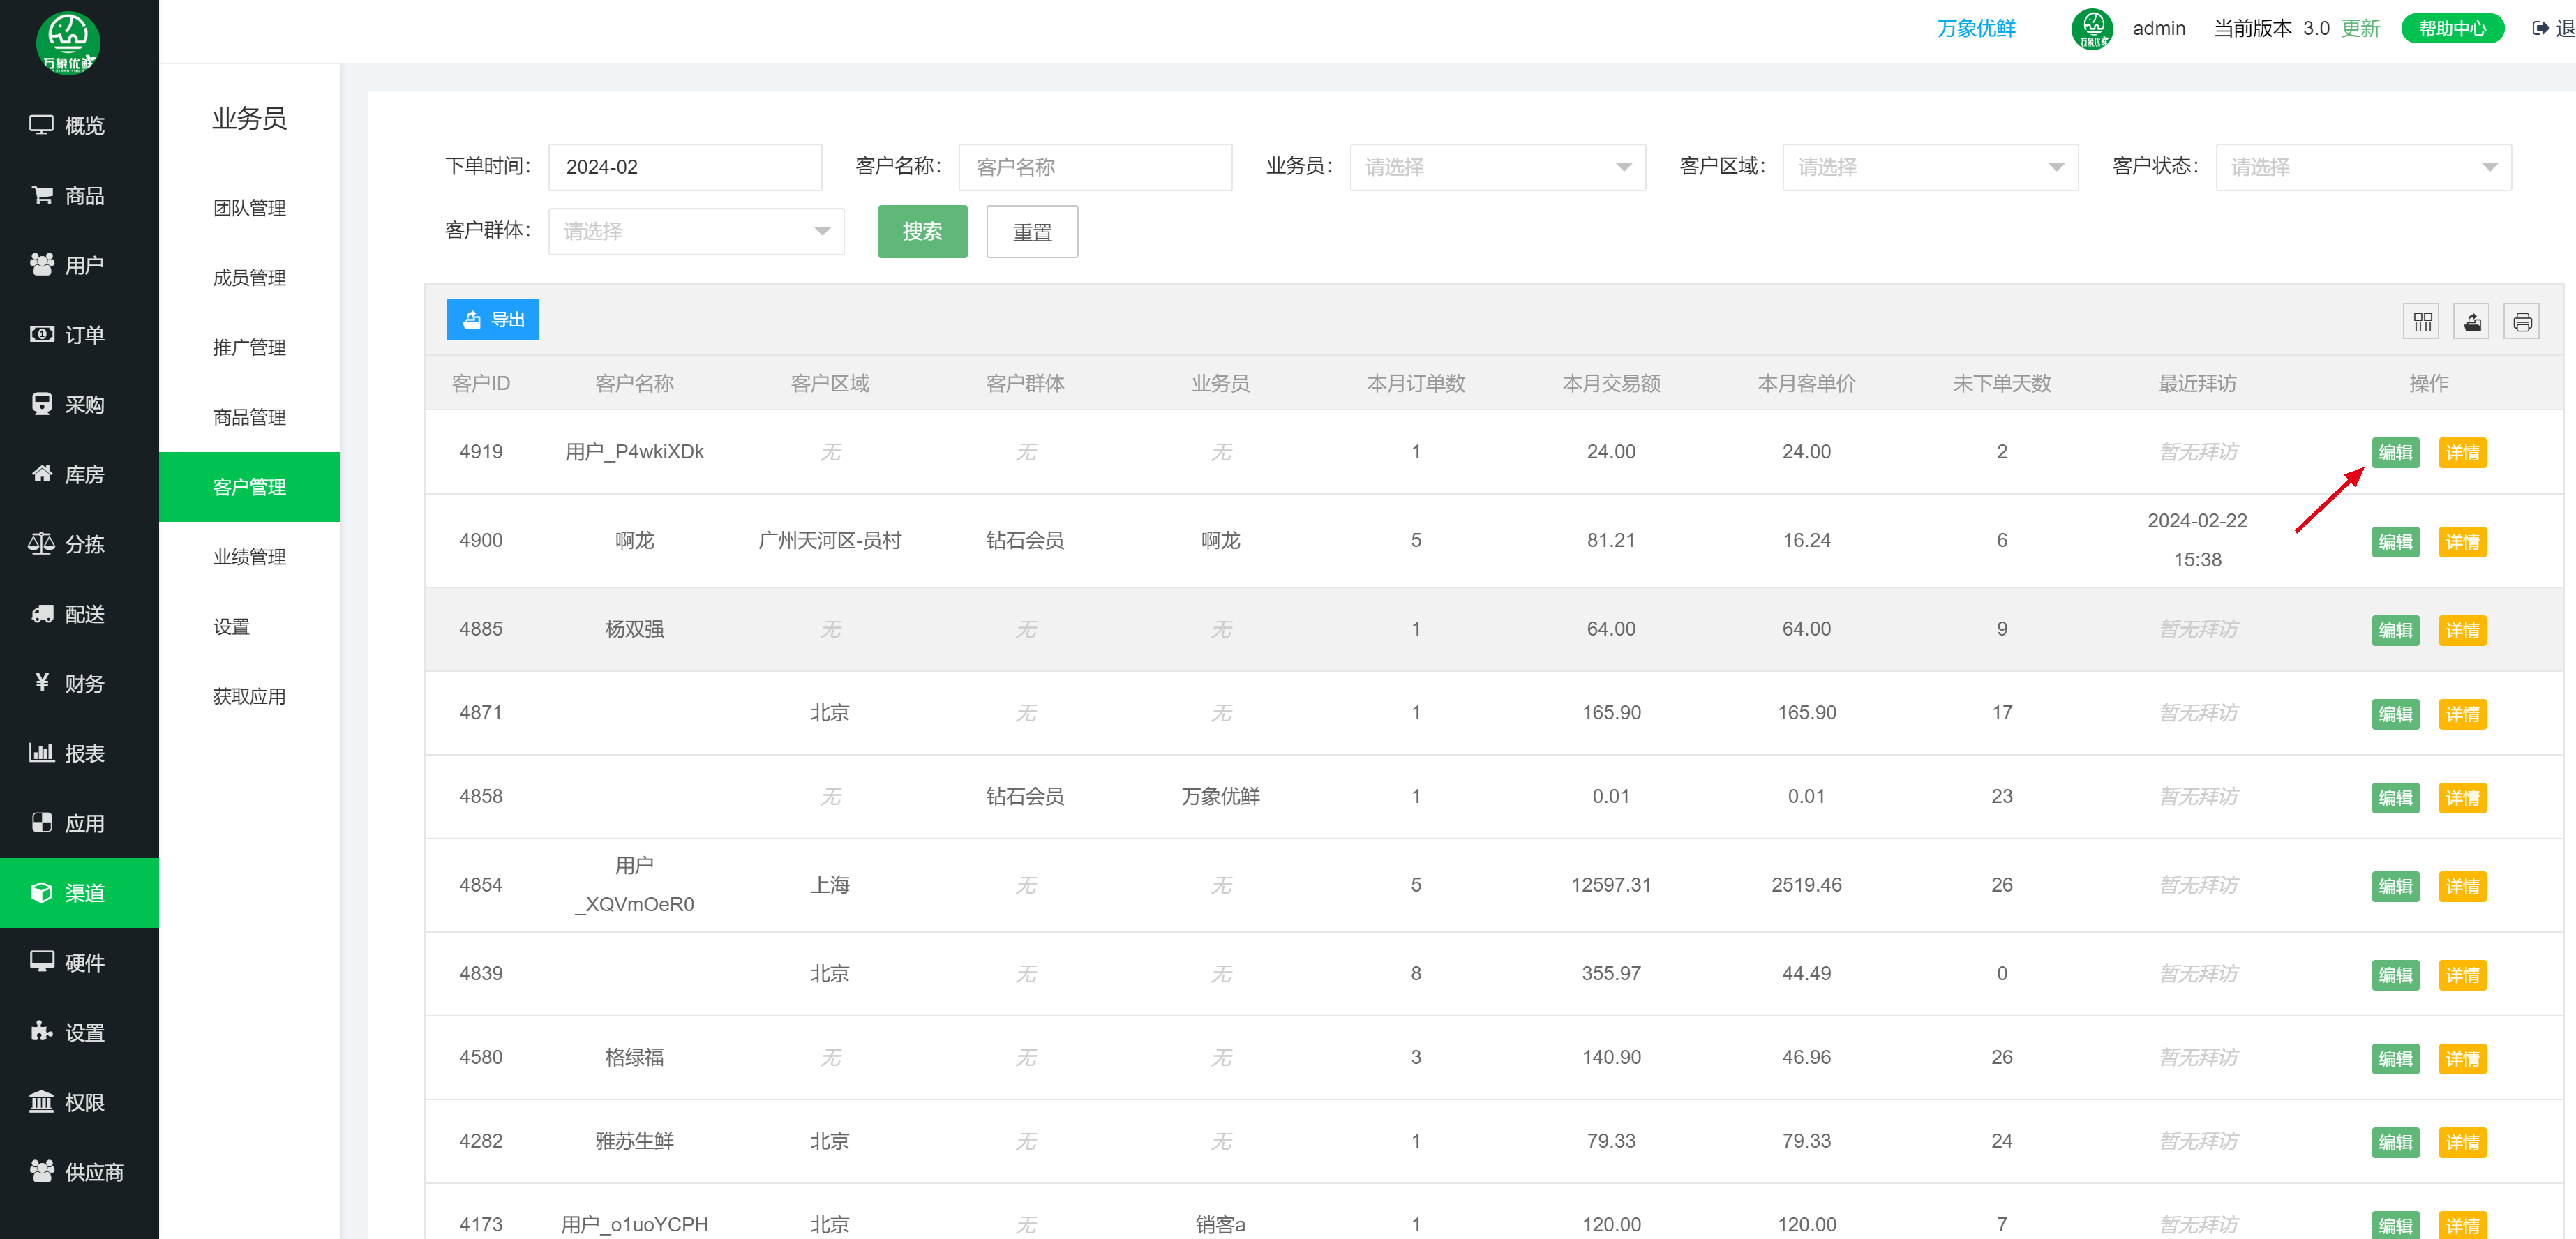
Task: Click the green 搜索 button
Action: coord(922,231)
